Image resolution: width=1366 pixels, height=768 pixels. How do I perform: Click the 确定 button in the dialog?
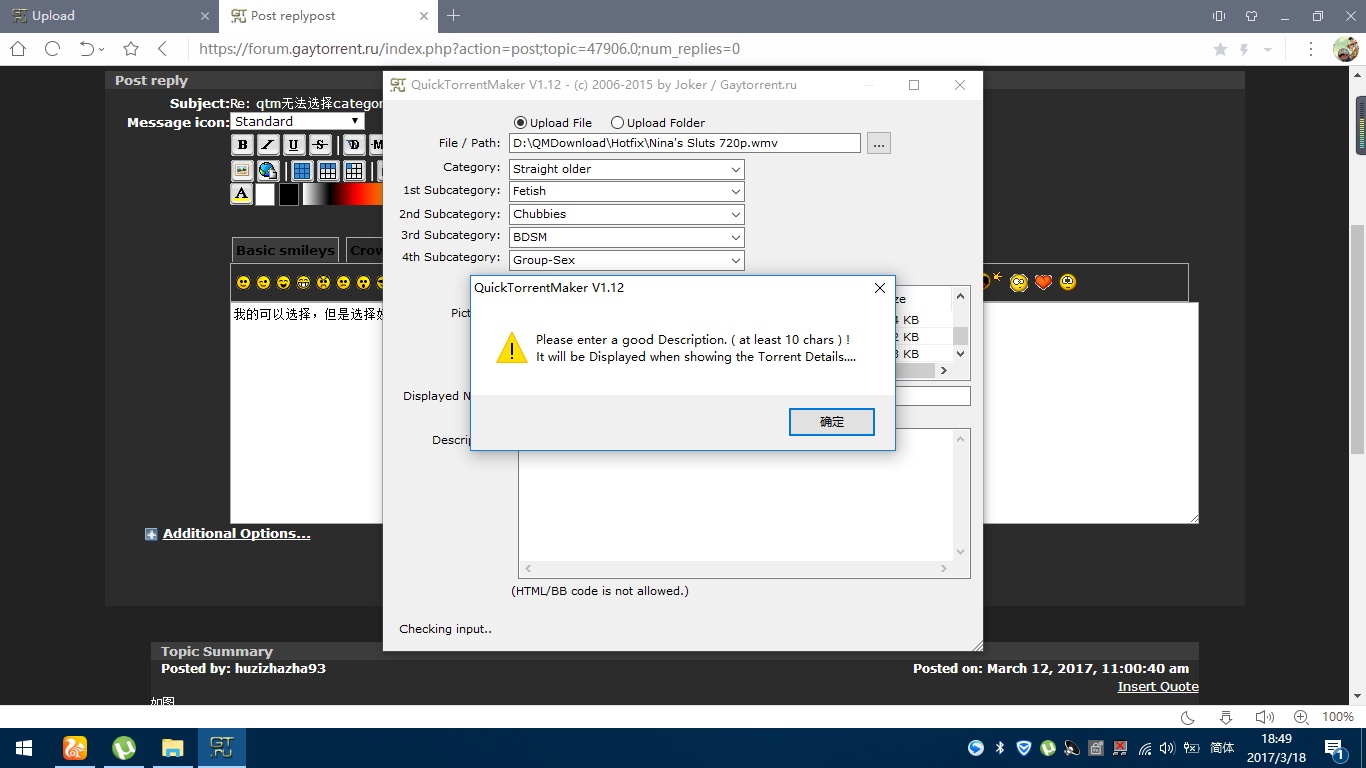[831, 422]
